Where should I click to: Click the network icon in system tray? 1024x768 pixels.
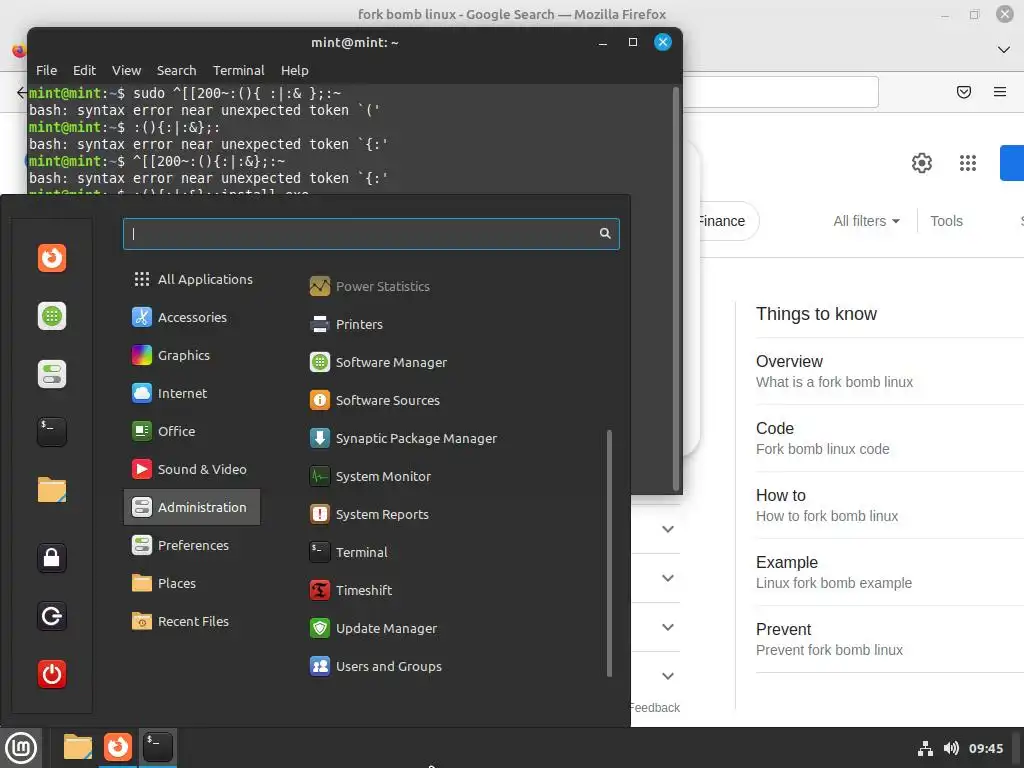tap(925, 748)
